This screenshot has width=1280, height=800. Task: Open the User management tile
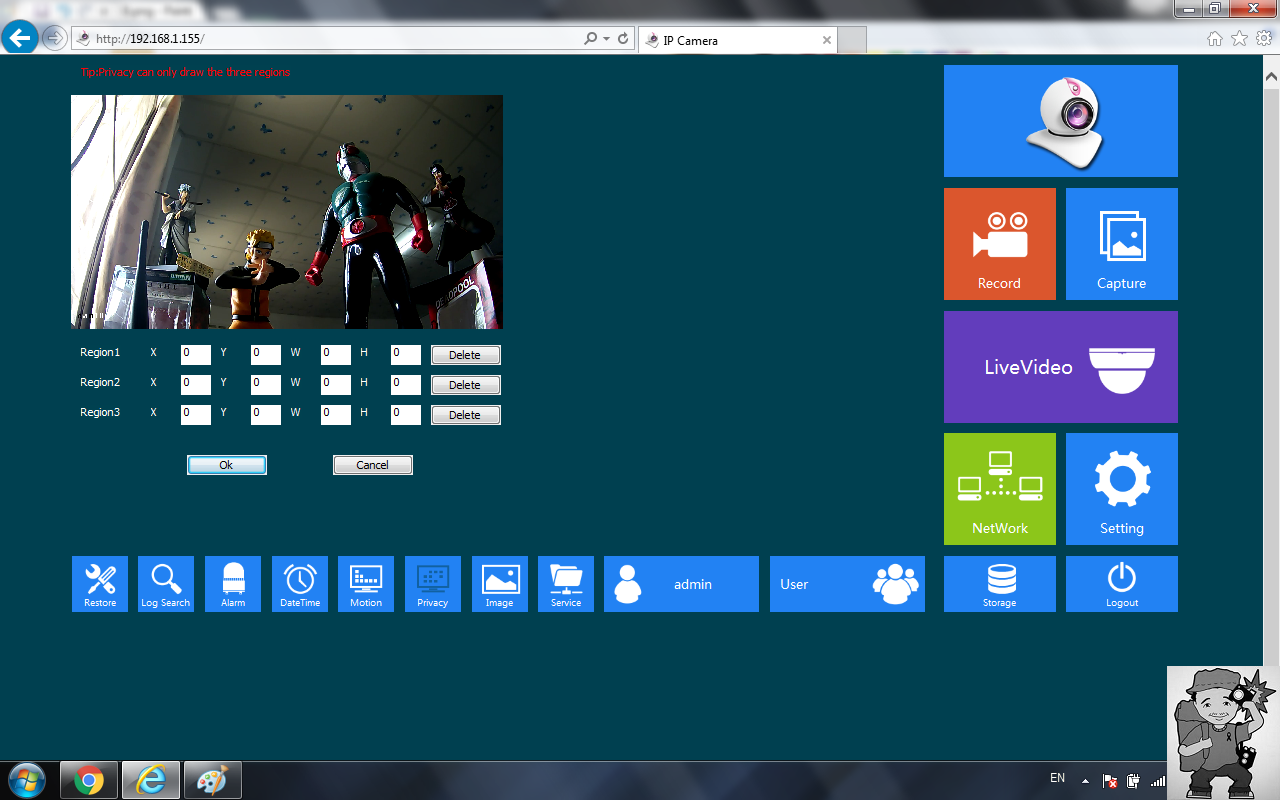847,584
